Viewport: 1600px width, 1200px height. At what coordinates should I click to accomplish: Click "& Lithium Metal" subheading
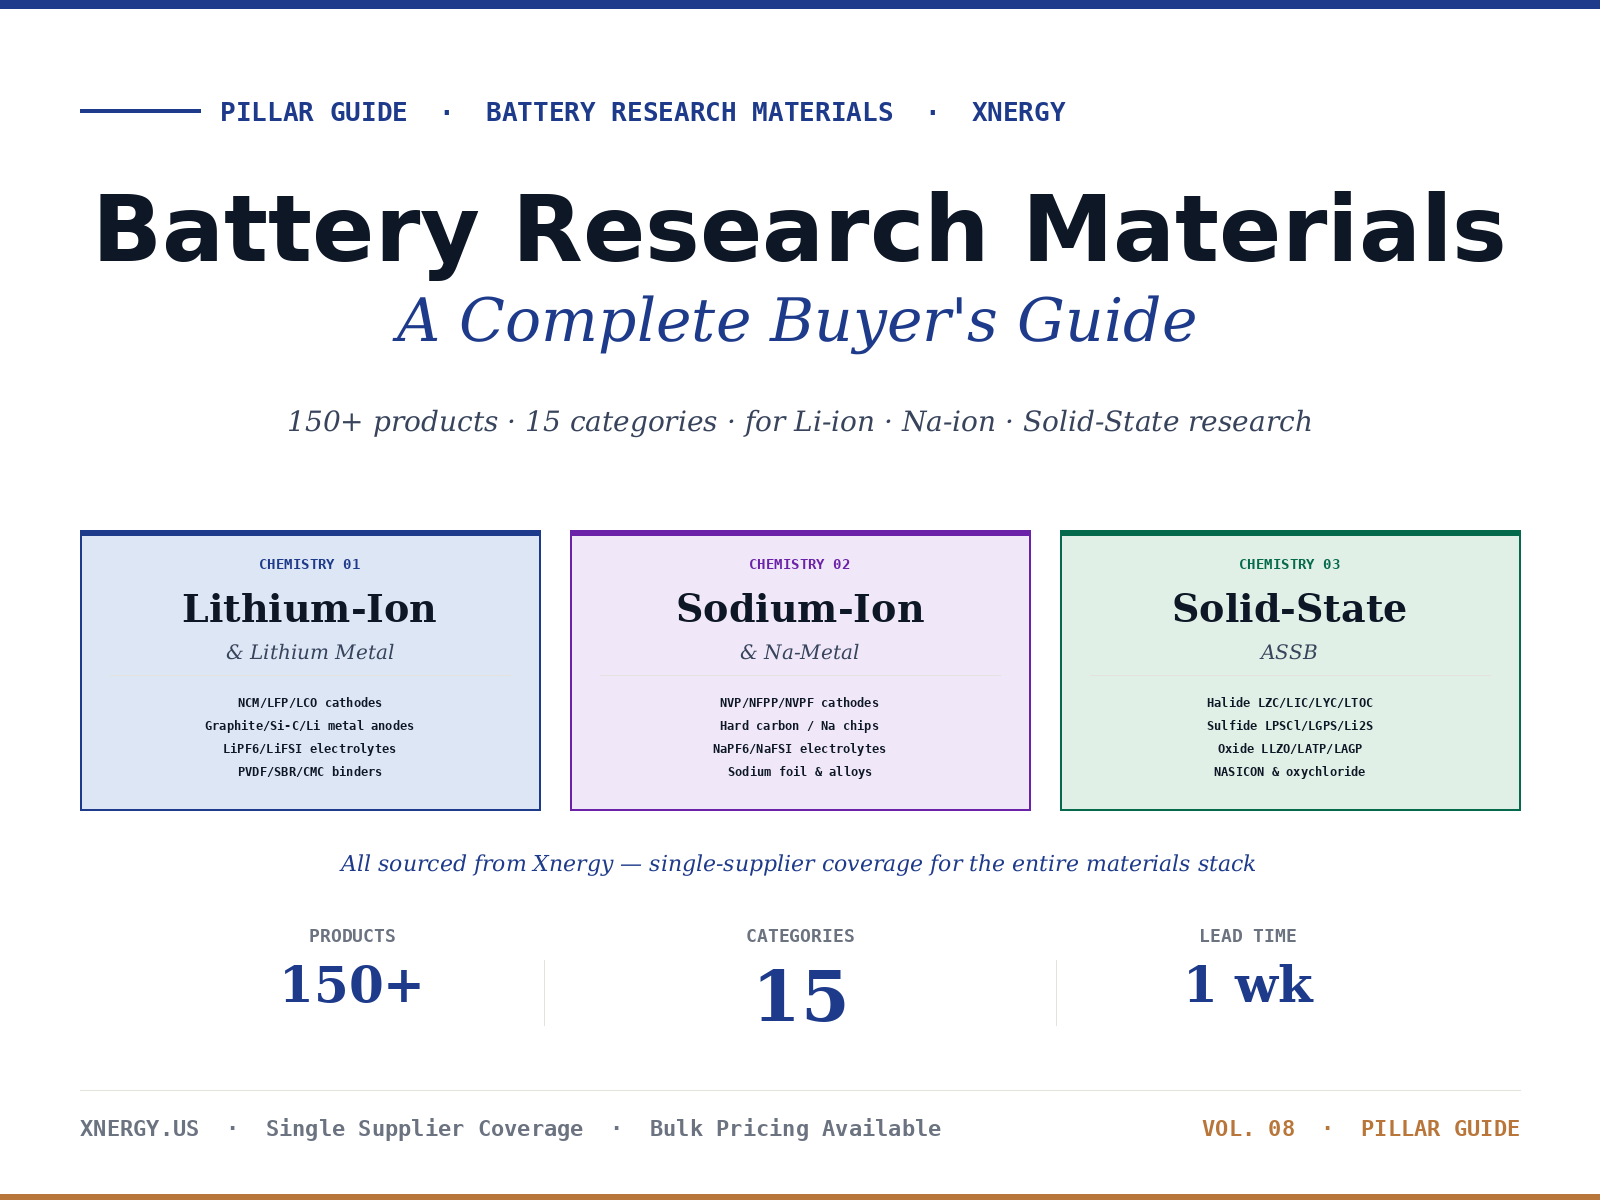pos(310,652)
